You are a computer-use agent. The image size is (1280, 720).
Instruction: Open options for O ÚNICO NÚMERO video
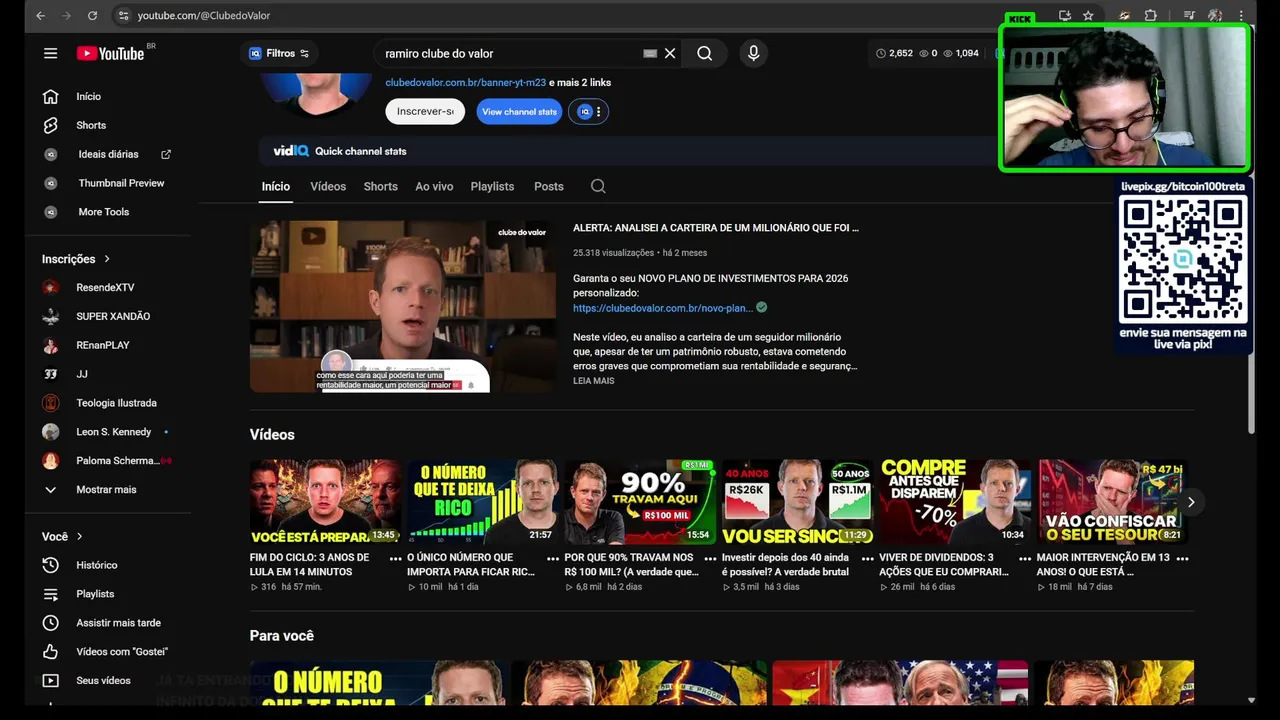[x=552, y=558]
